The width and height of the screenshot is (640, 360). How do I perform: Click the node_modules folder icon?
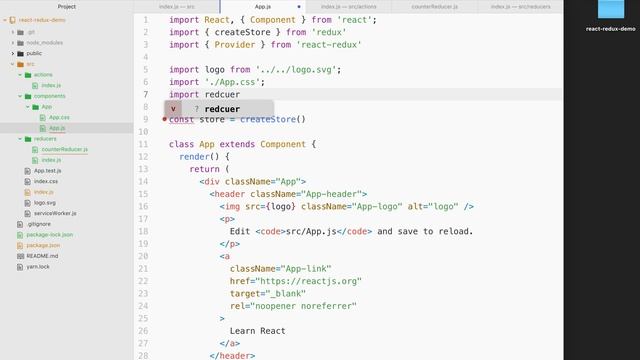pos(20,43)
